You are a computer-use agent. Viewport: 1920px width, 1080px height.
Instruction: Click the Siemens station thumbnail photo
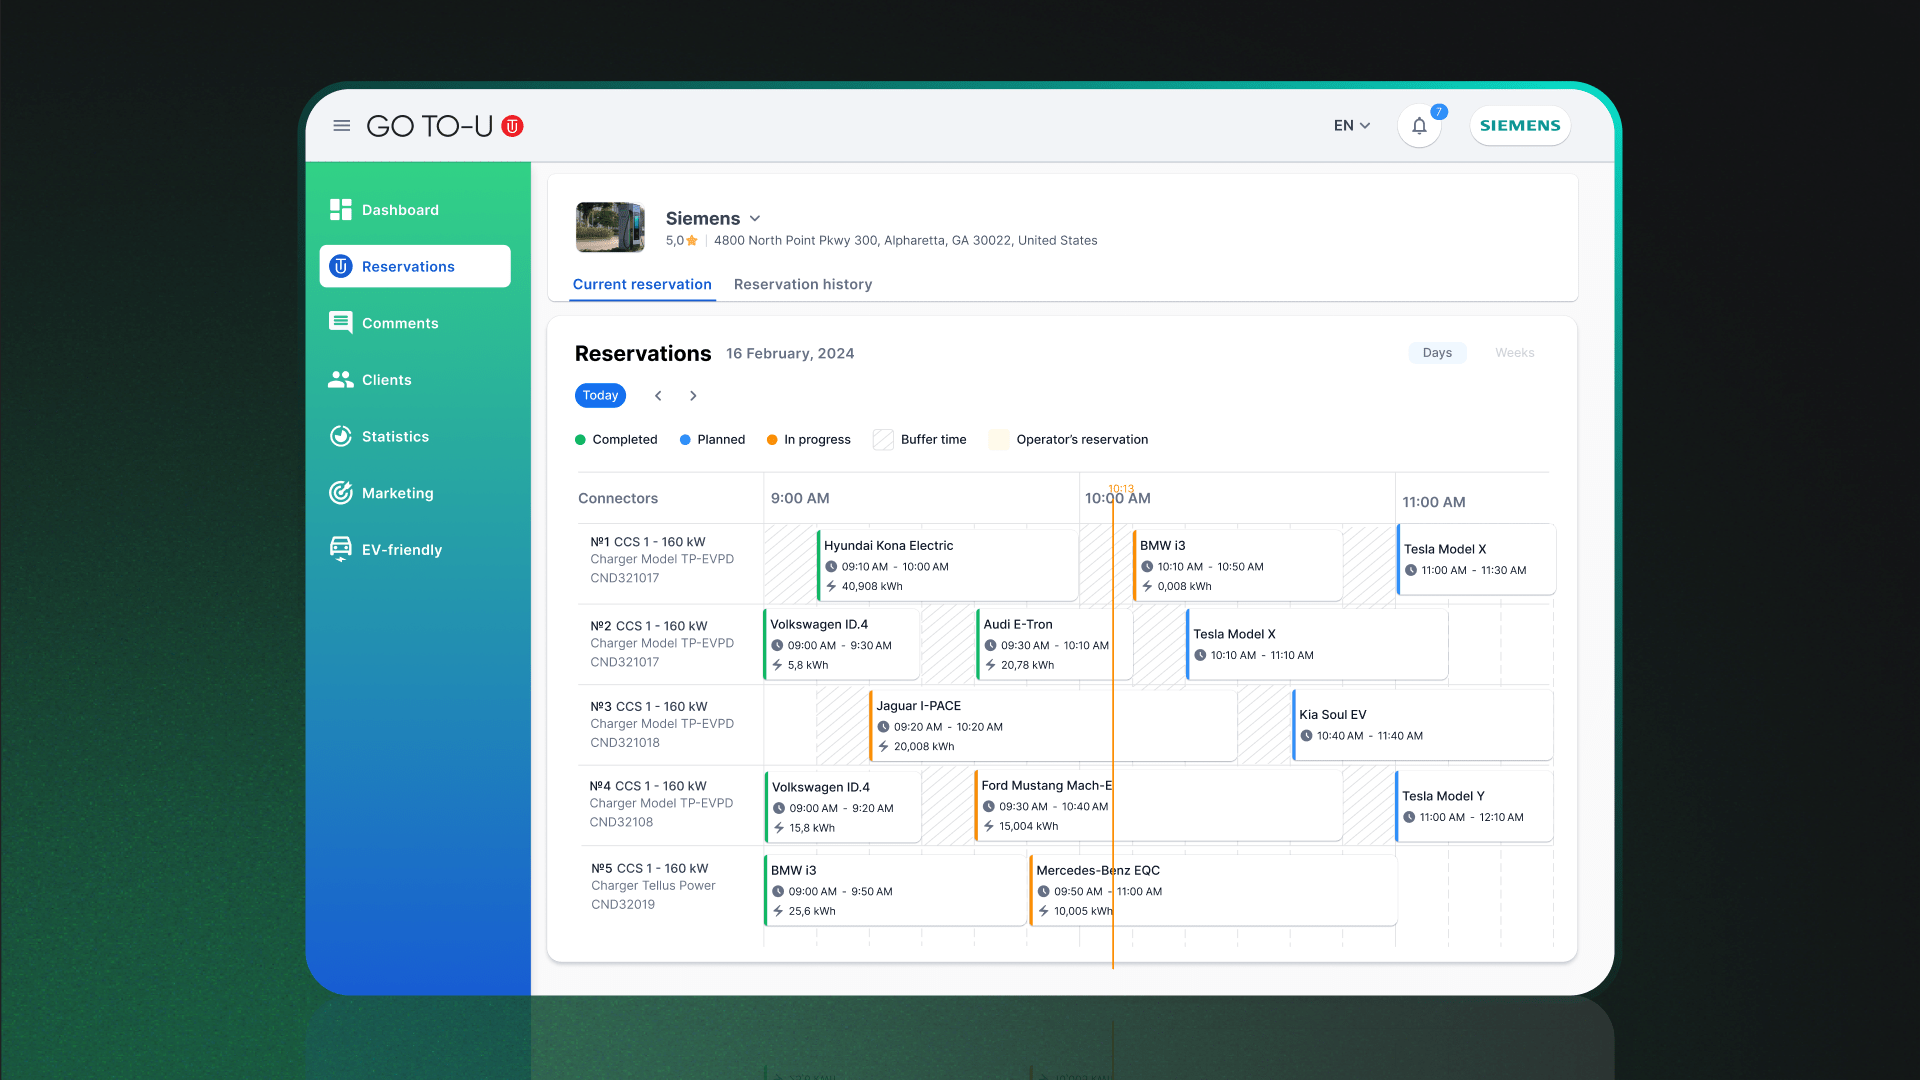tap(610, 227)
